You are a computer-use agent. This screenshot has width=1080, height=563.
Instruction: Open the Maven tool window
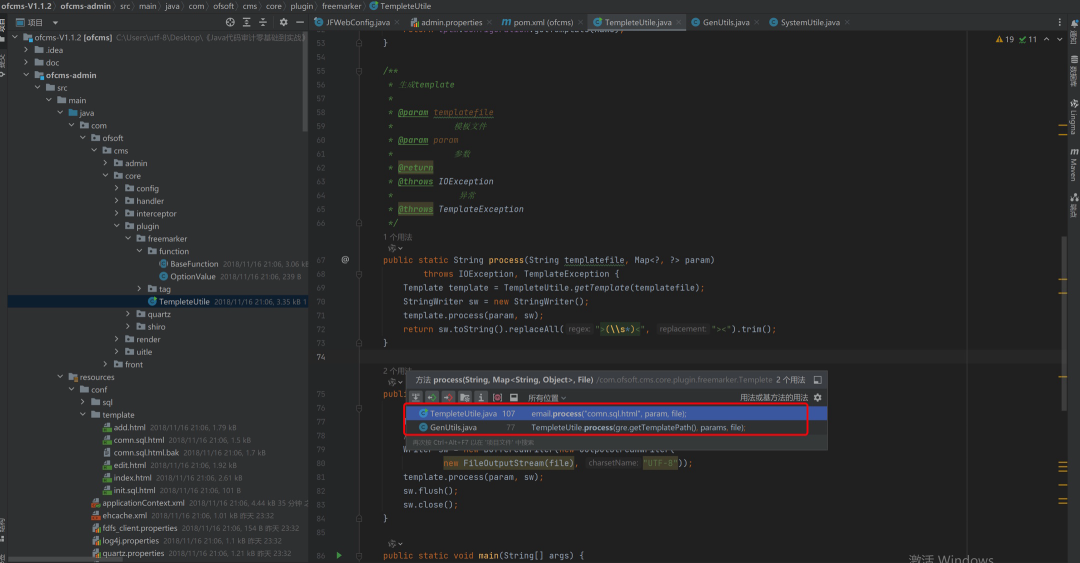[1074, 164]
